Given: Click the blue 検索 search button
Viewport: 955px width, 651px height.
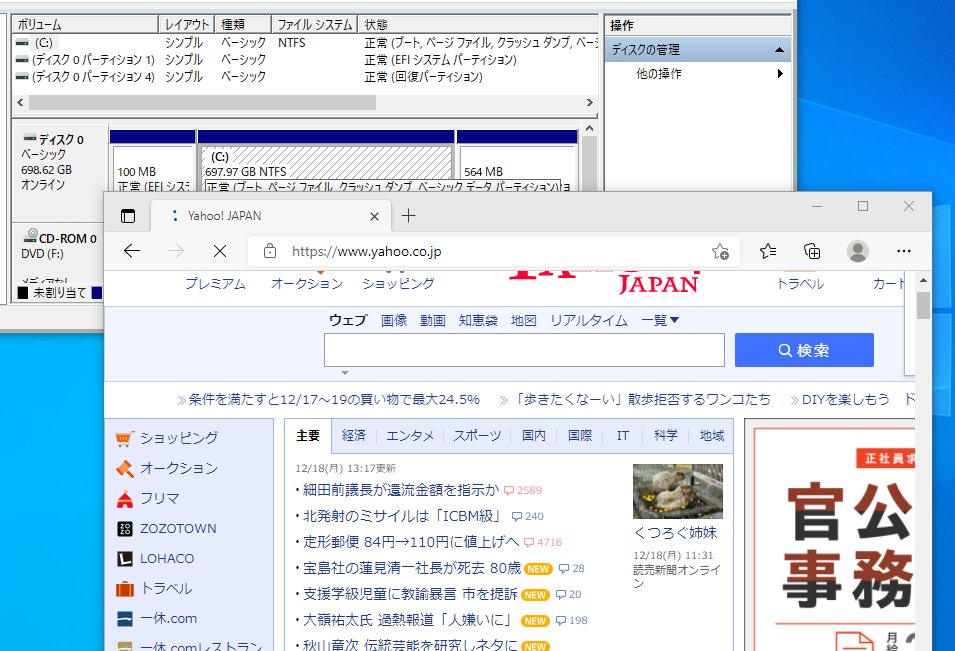Looking at the screenshot, I should [x=804, y=350].
